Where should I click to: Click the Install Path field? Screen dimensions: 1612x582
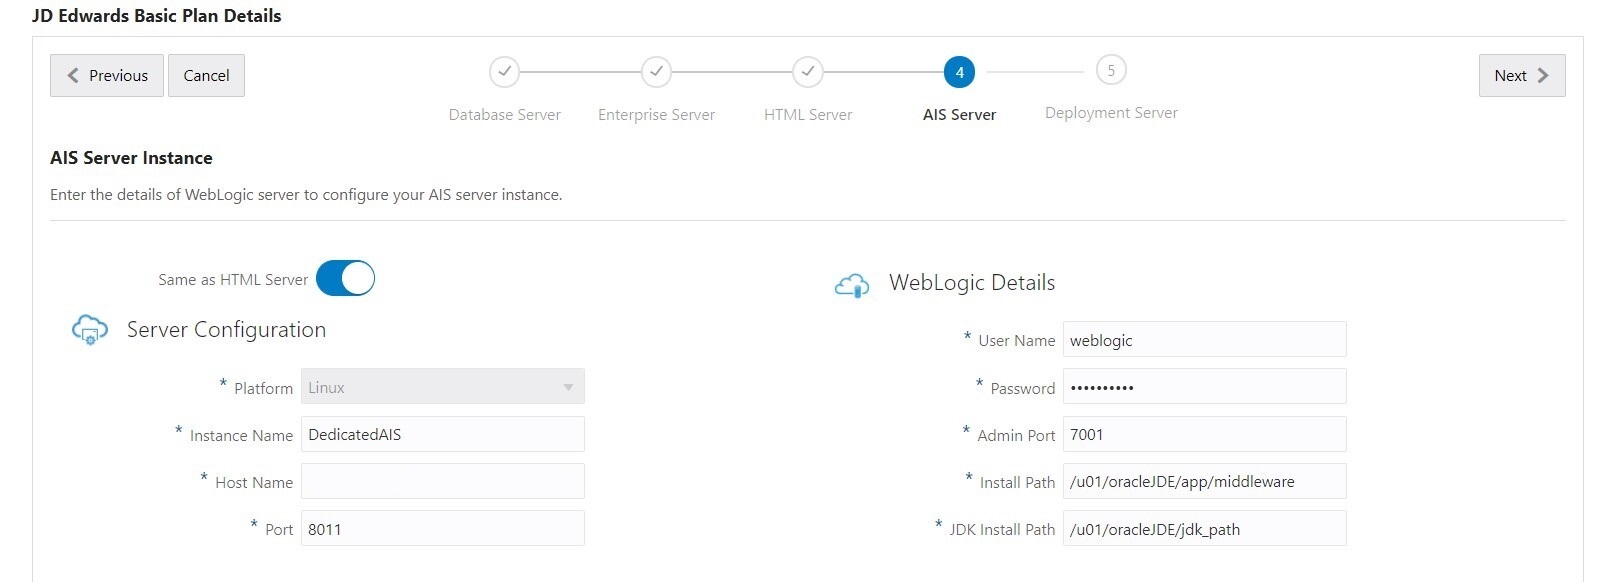coord(1205,481)
